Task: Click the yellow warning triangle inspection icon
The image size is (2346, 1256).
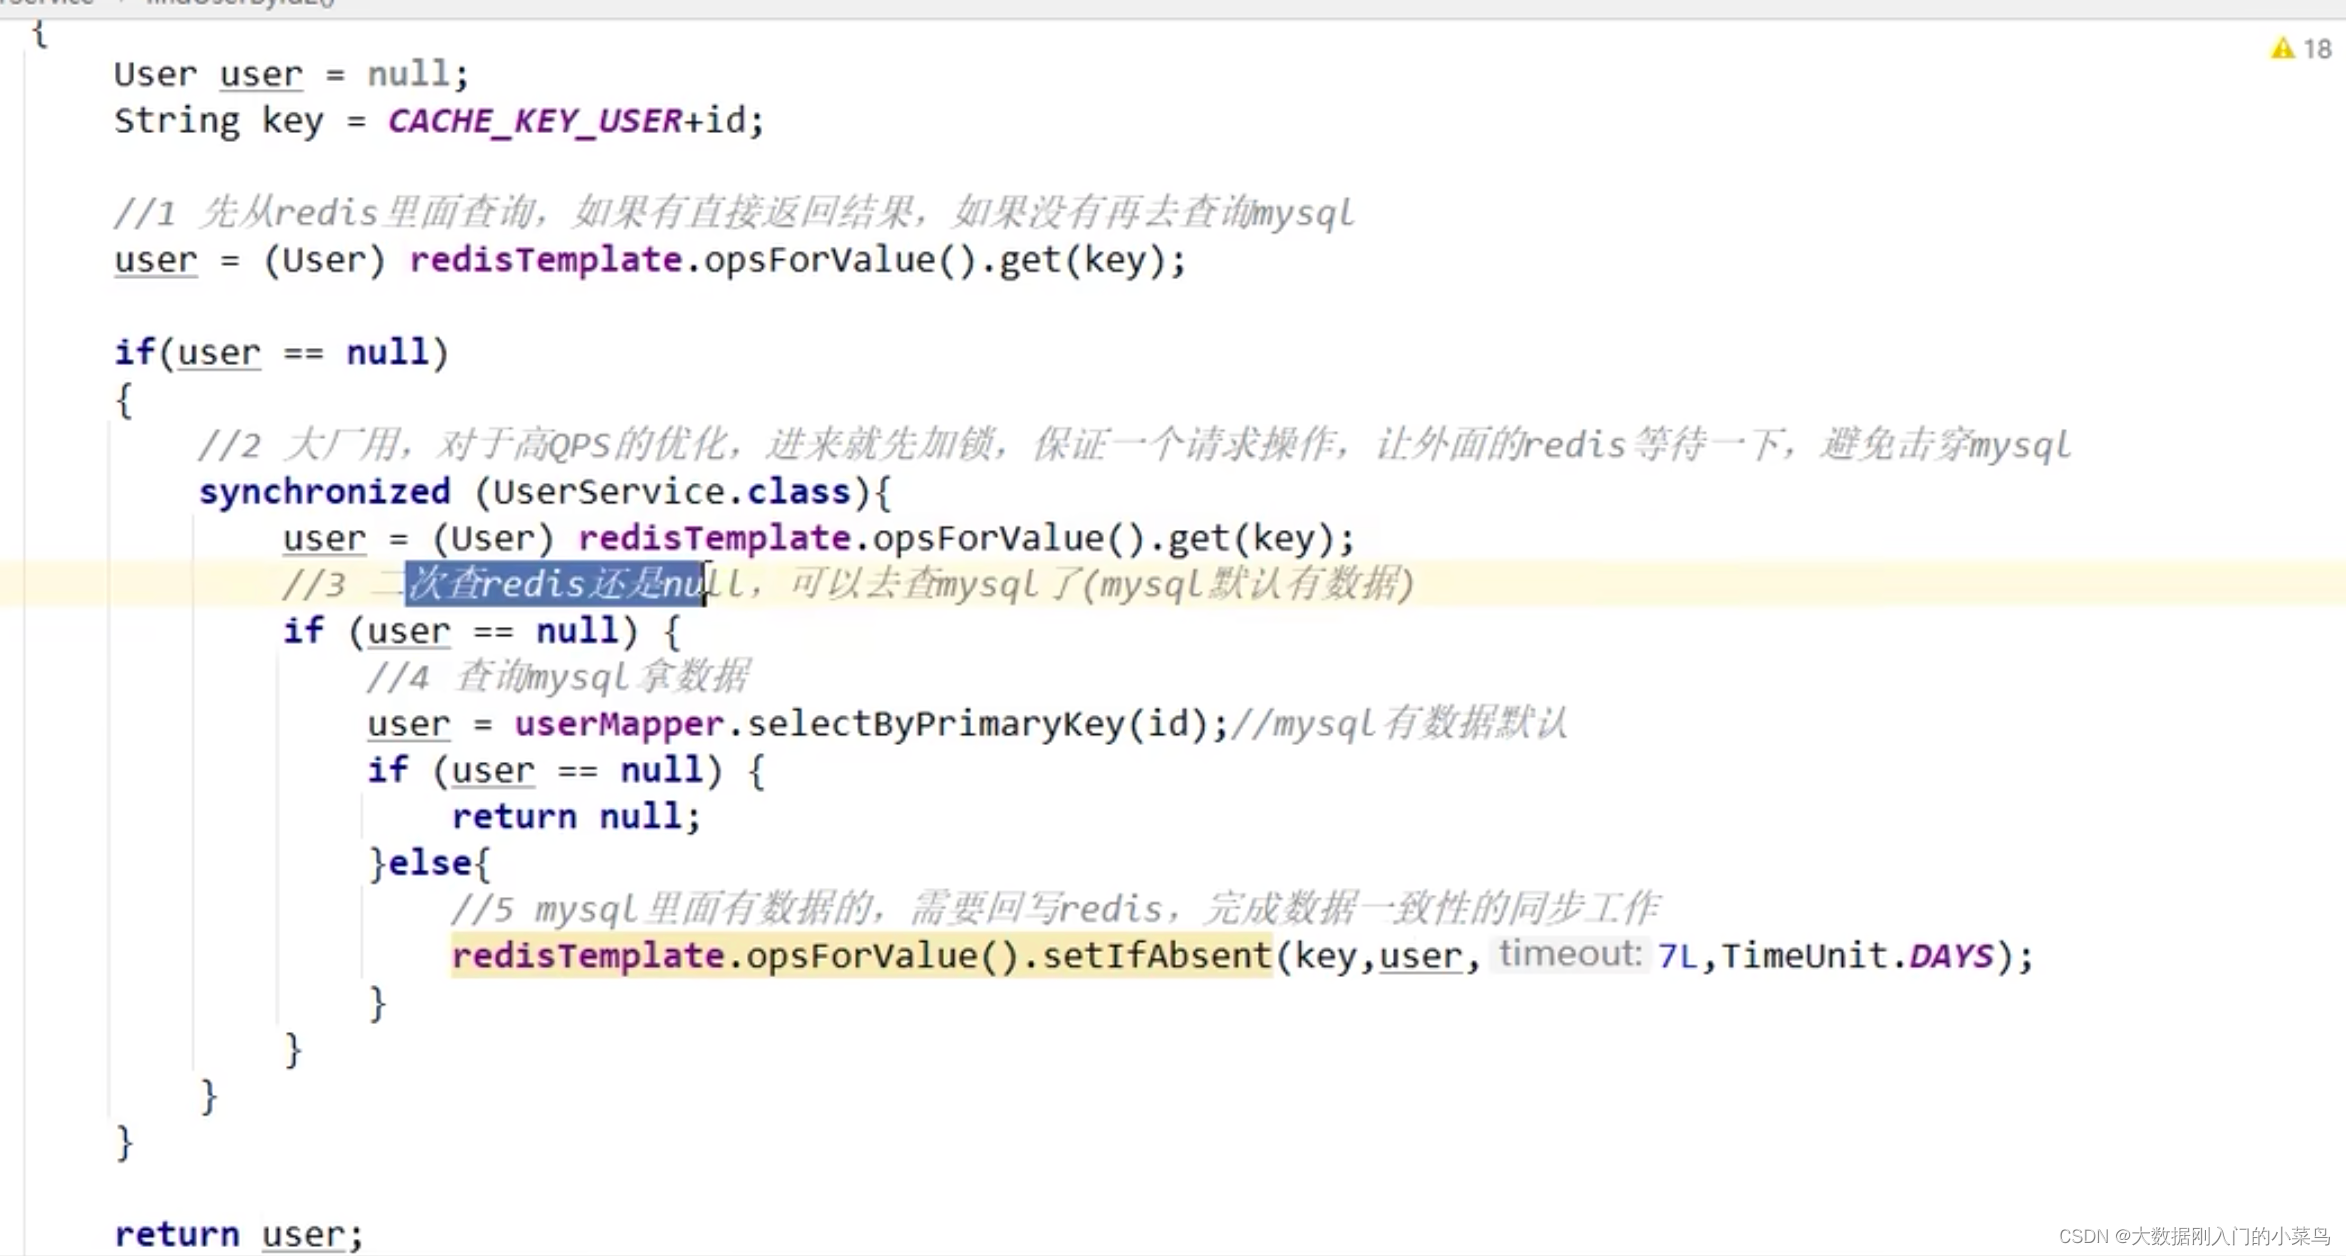Action: click(2282, 48)
